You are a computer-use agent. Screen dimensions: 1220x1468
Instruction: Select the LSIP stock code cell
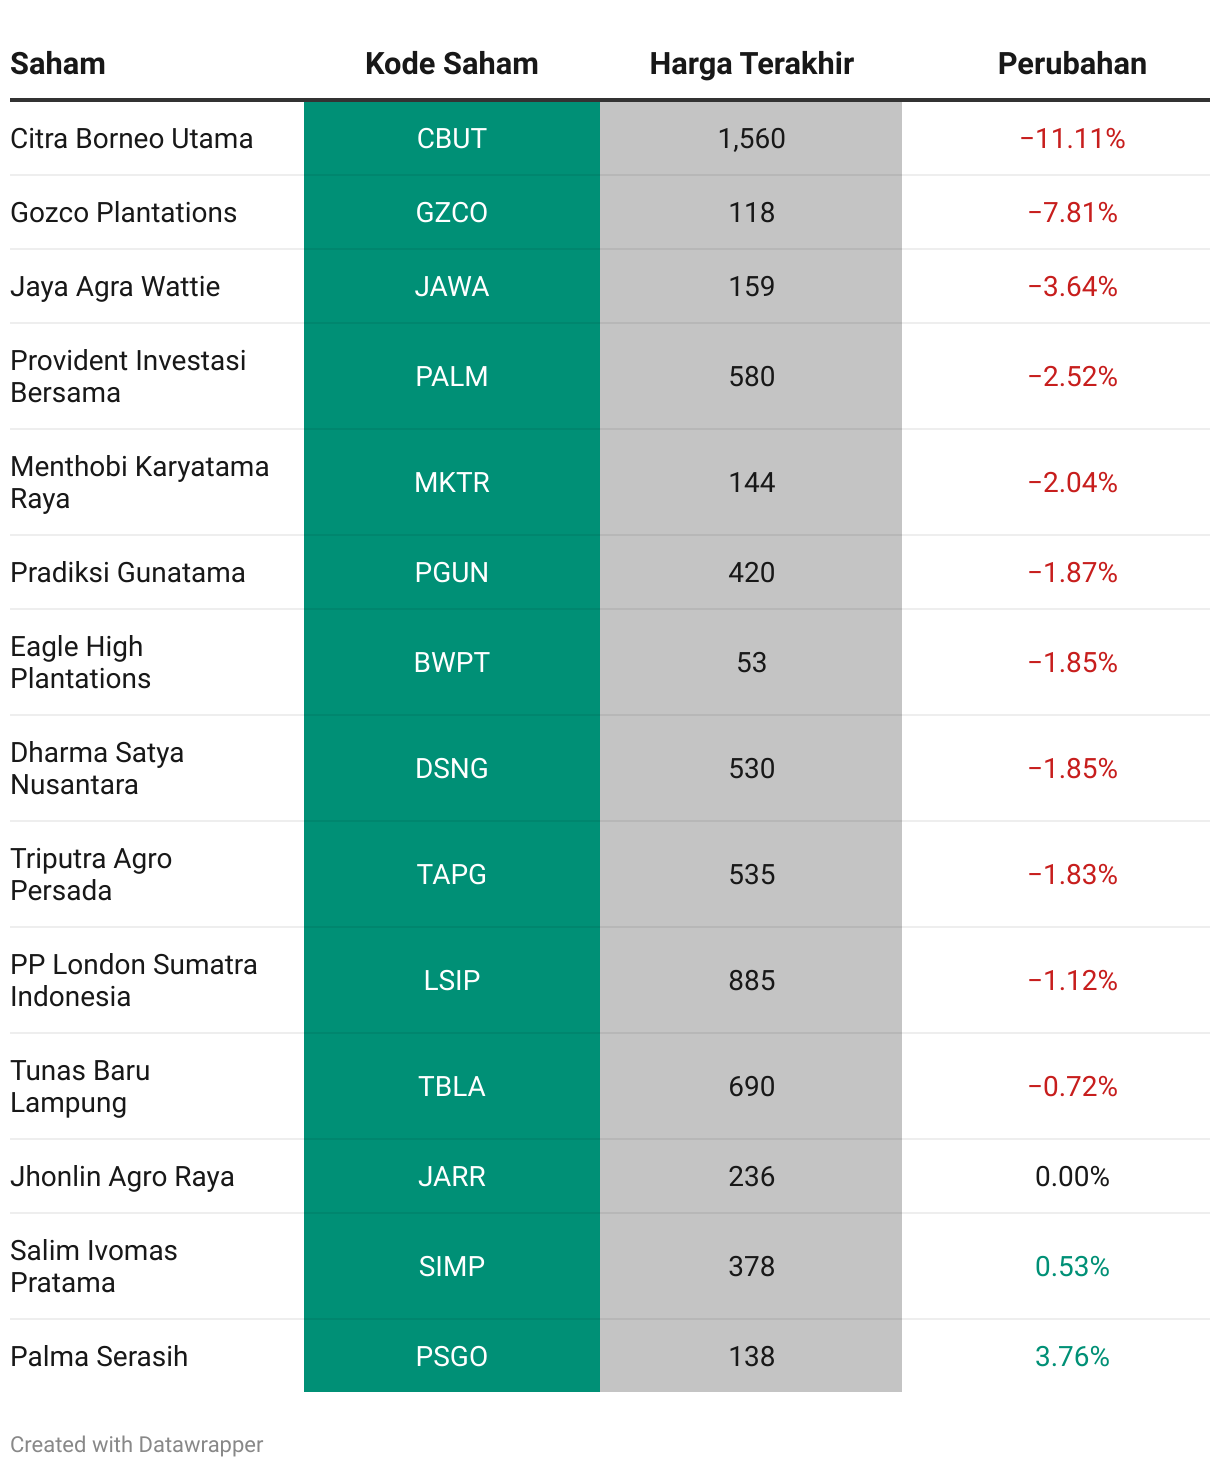451,980
